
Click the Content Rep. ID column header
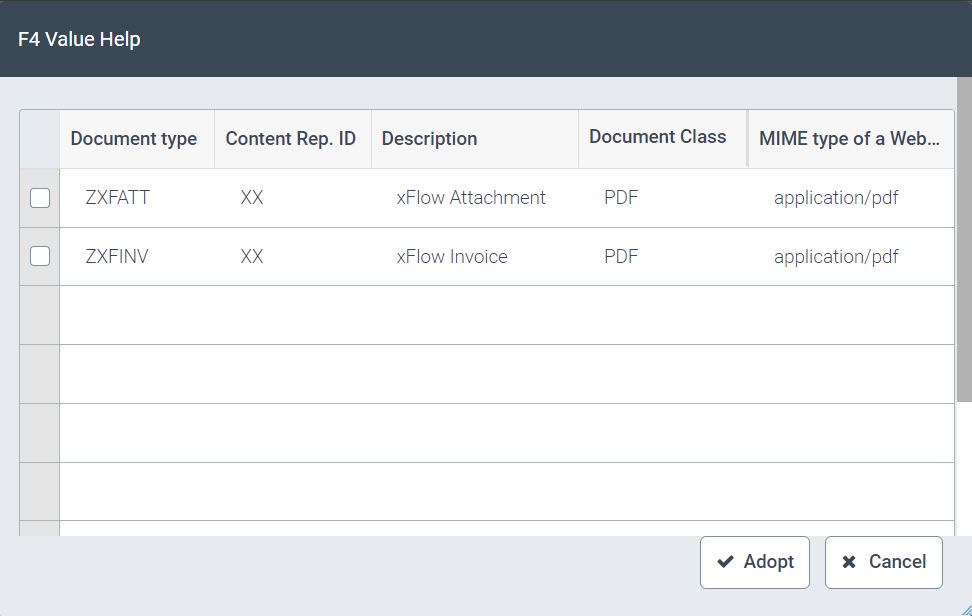(290, 139)
